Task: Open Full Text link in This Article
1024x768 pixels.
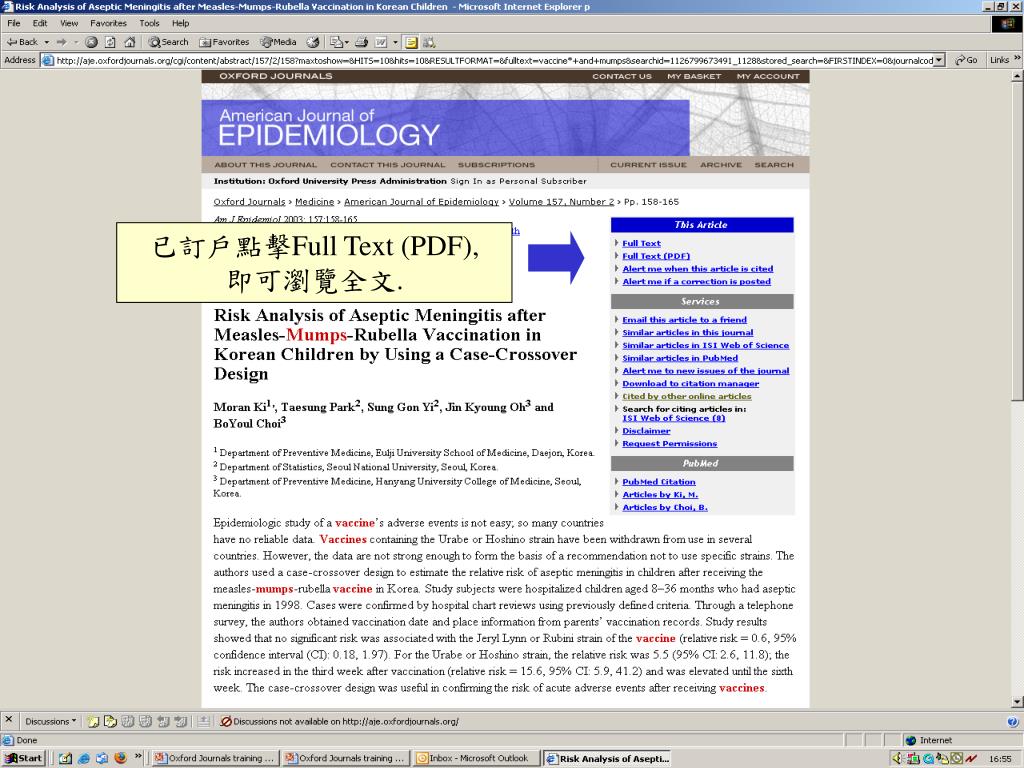Action: point(641,243)
